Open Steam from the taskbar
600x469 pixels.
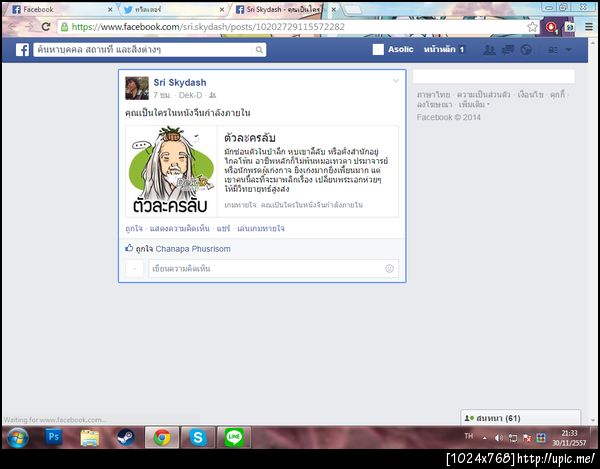coord(126,438)
